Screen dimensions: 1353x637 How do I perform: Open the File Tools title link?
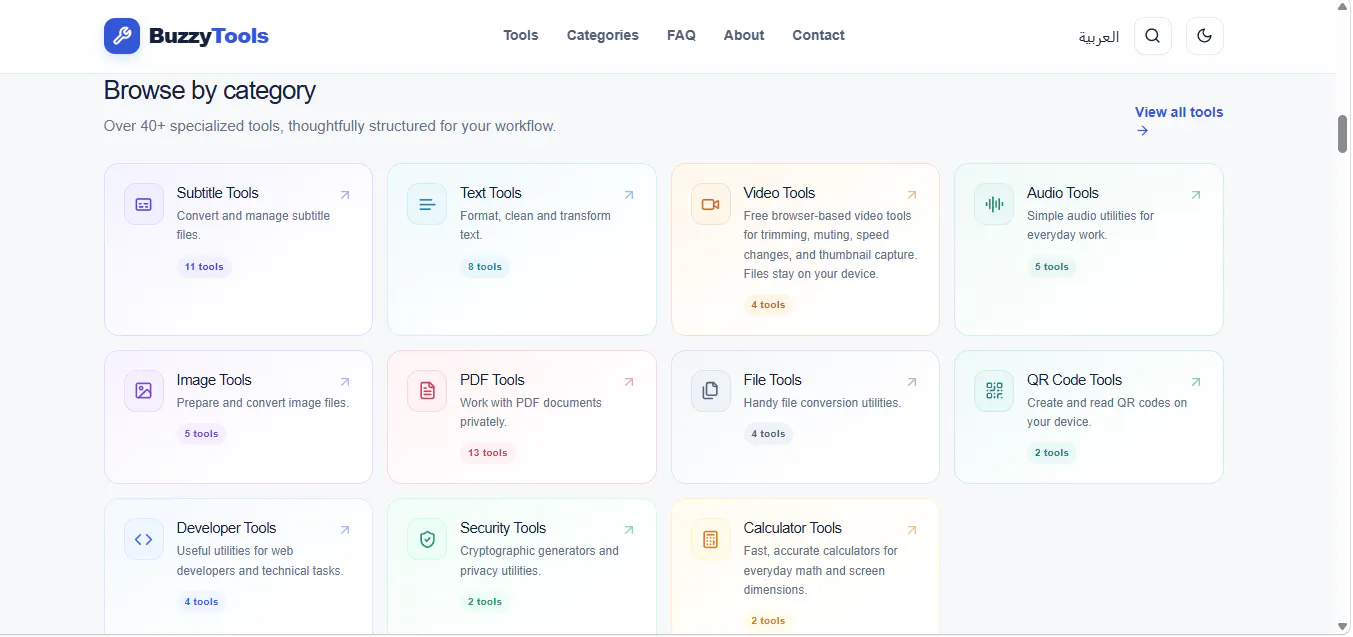point(773,380)
